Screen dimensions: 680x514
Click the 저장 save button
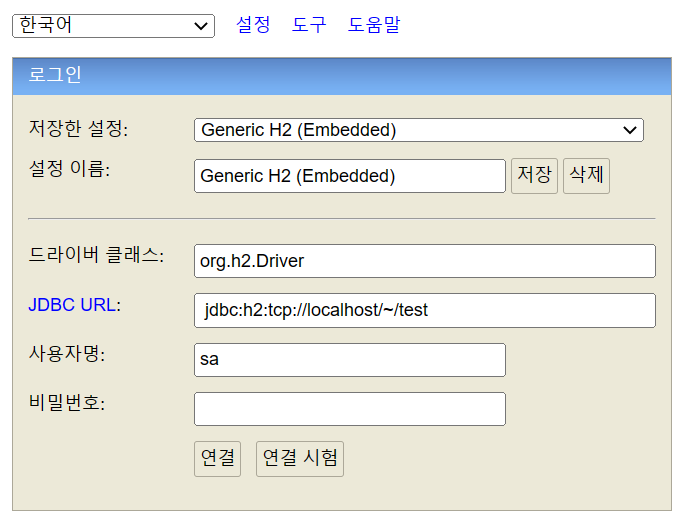point(534,176)
